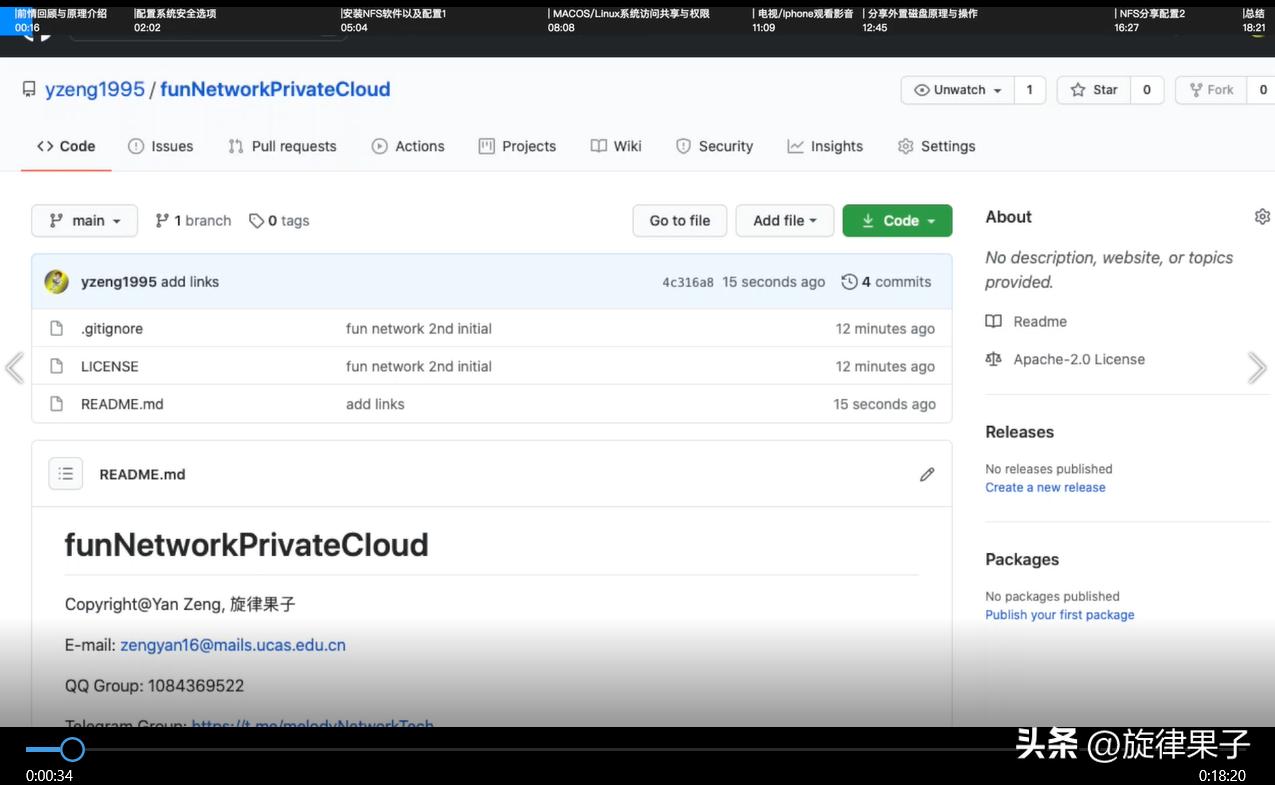Expand the green Code download dropdown
Image resolution: width=1275 pixels, height=785 pixels.
[897, 221]
